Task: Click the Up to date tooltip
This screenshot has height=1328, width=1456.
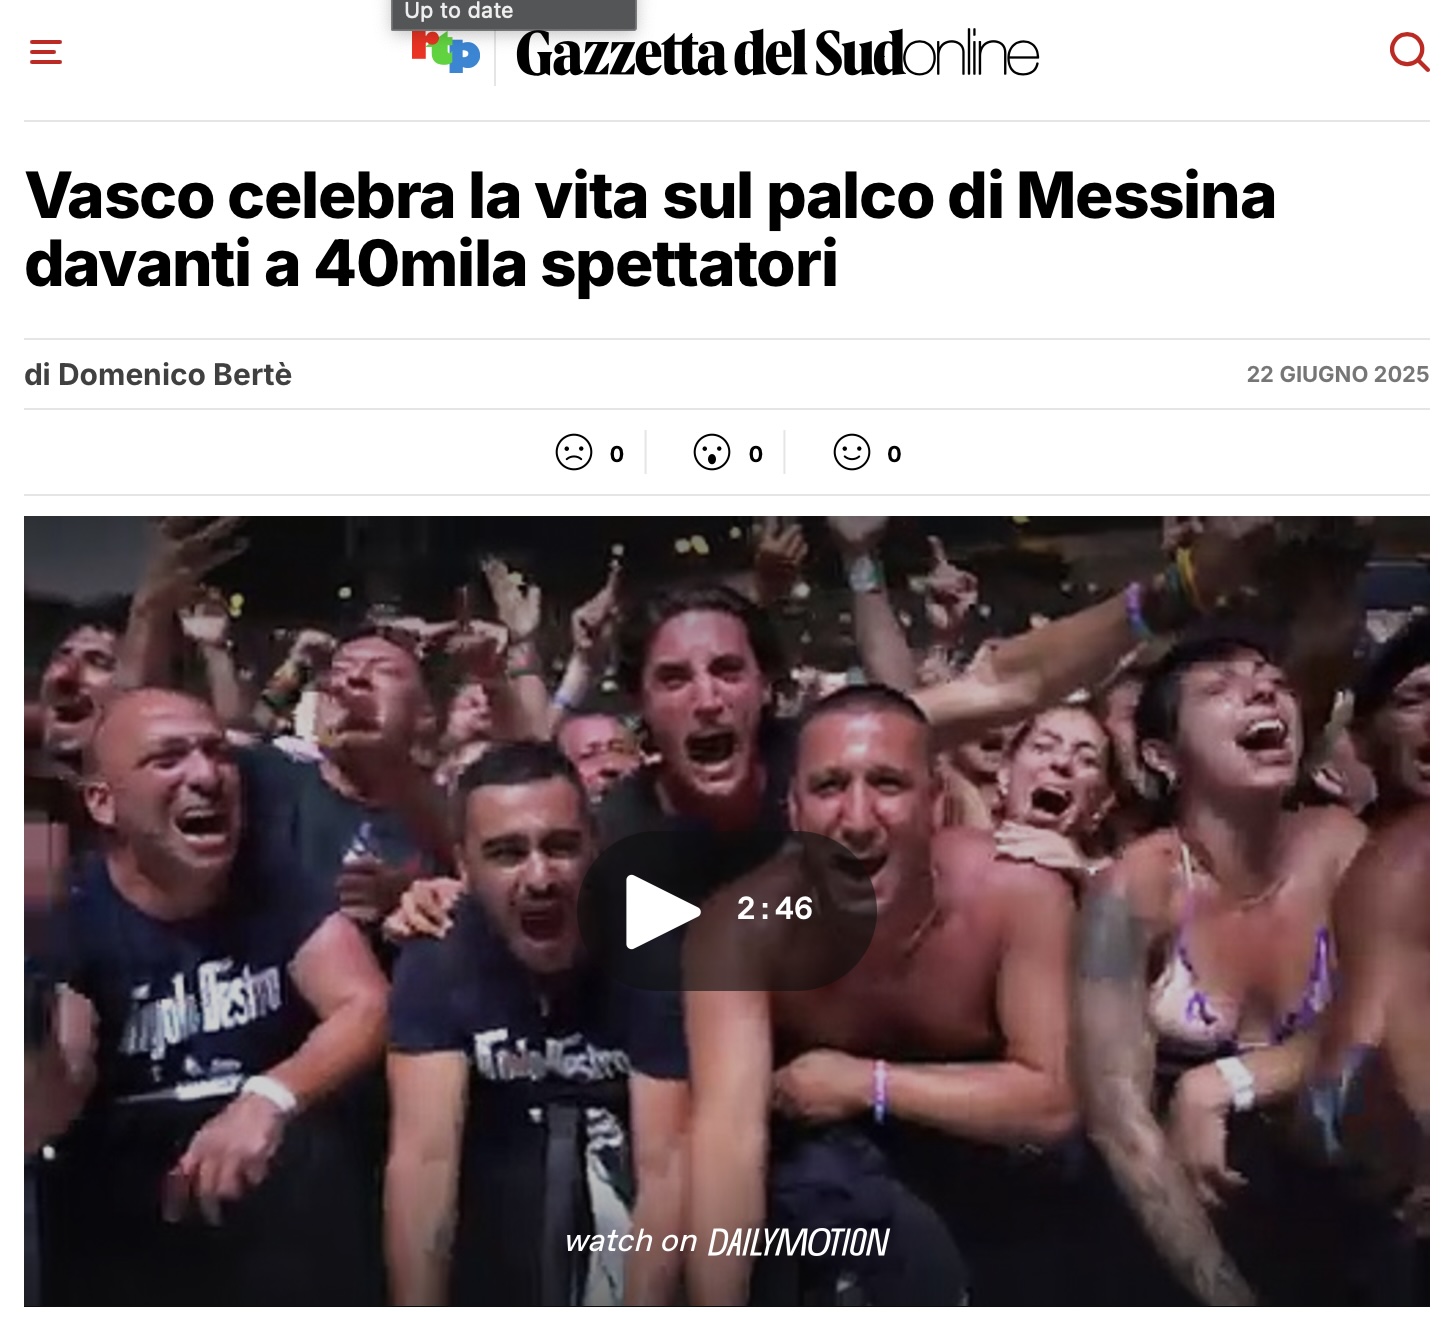Action: [x=513, y=13]
